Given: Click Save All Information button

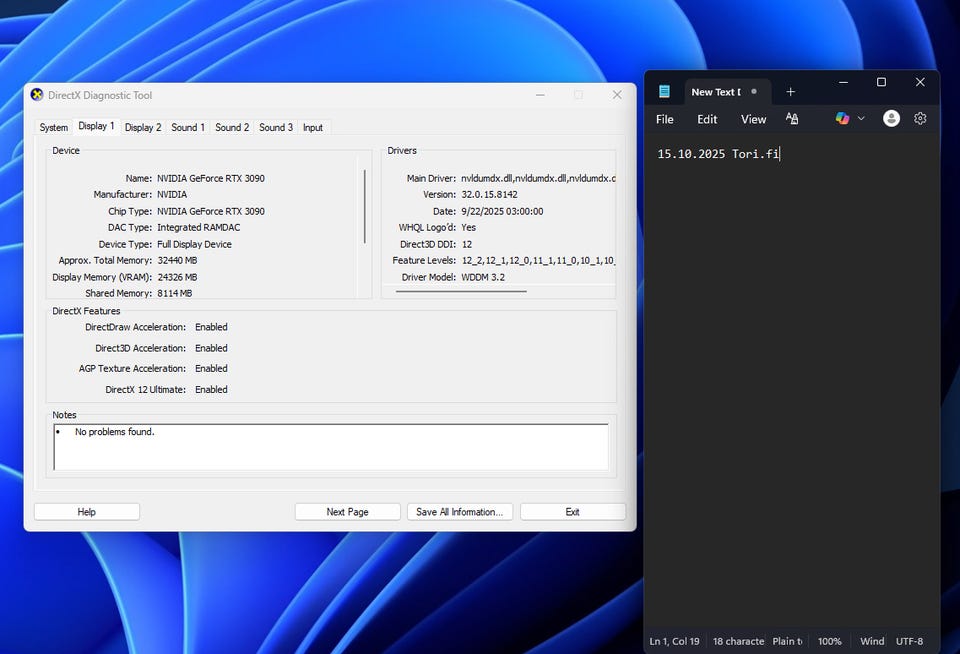Looking at the screenshot, I should (x=459, y=512).
